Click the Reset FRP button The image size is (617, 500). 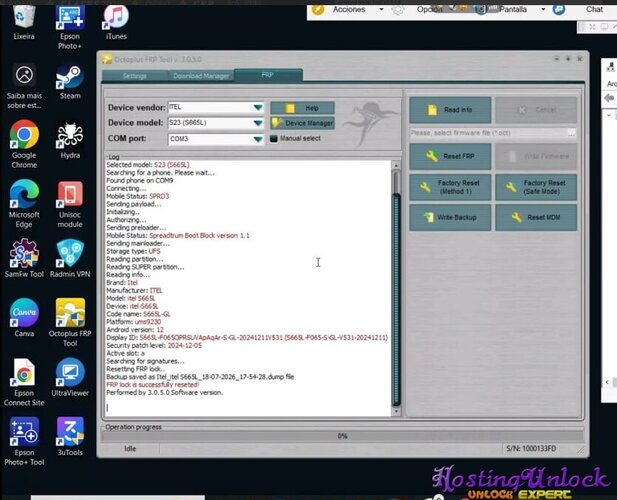(450, 157)
